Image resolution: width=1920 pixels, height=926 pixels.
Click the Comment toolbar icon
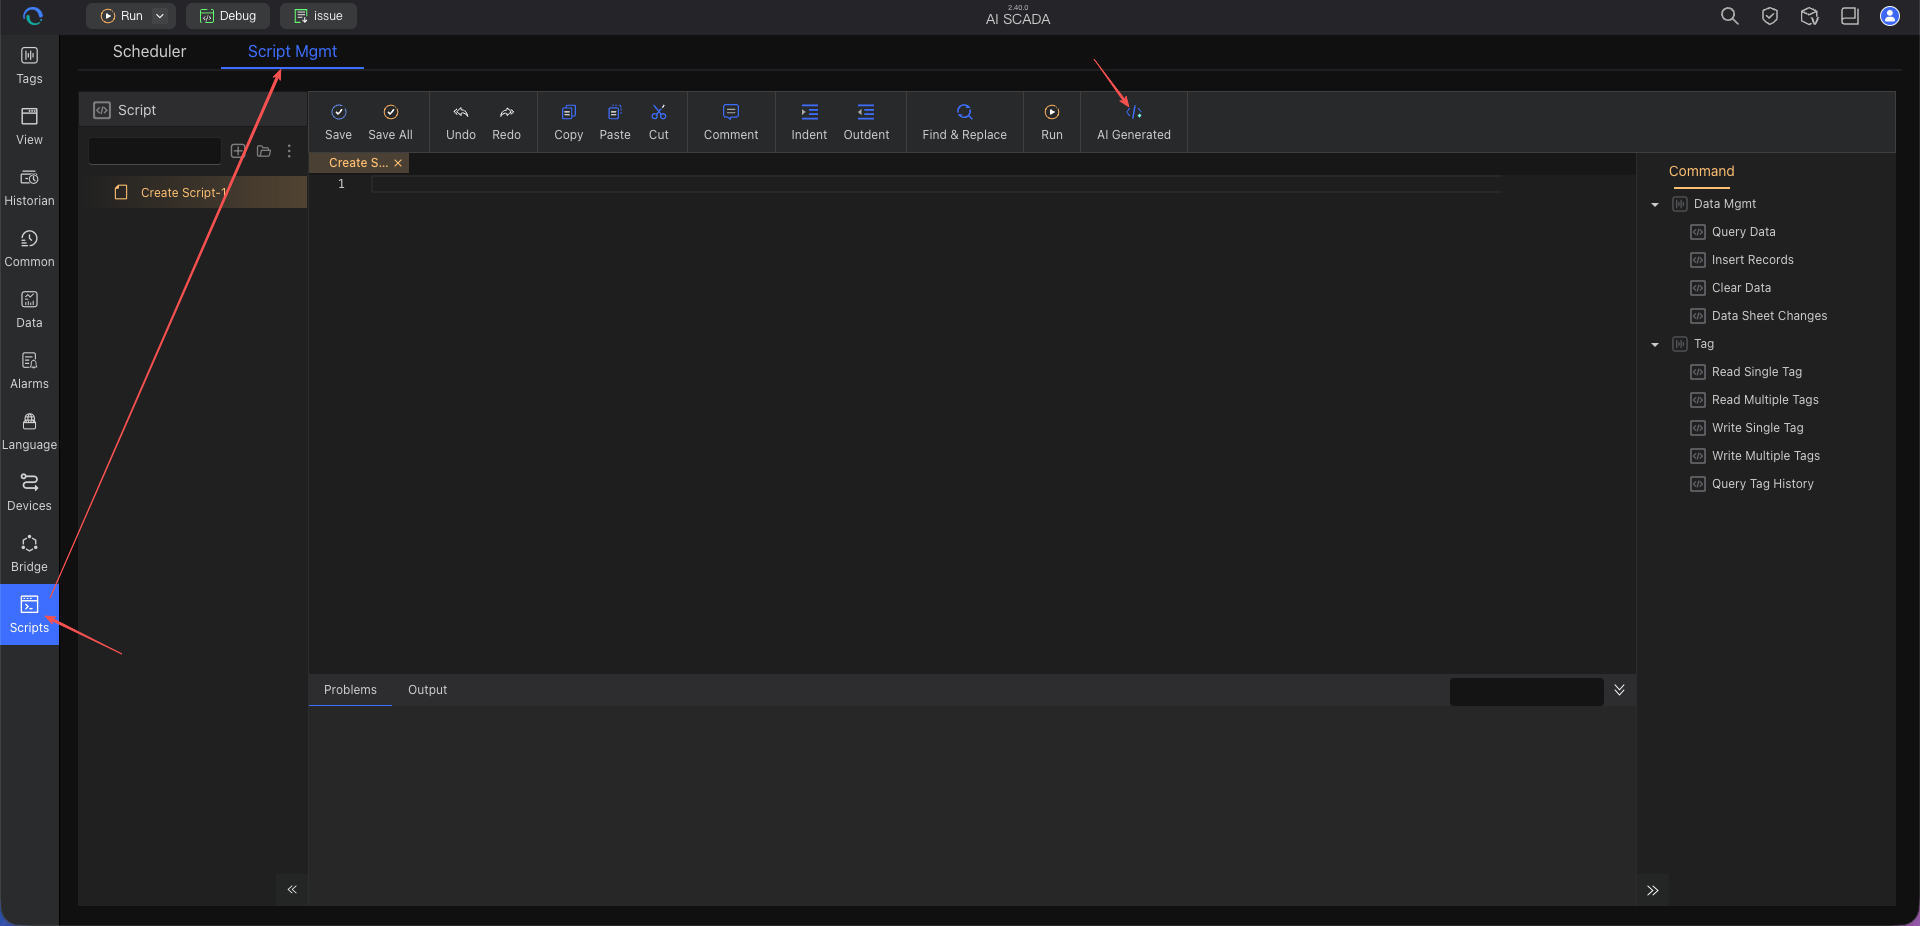click(x=731, y=112)
